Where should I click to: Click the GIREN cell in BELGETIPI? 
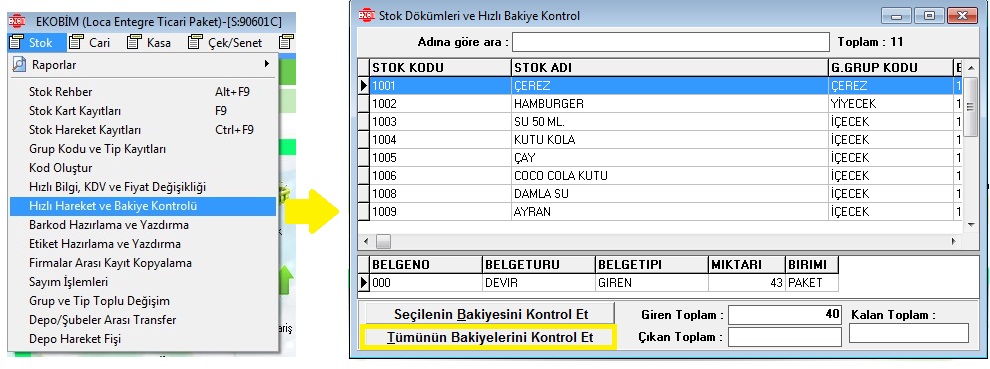(652, 282)
